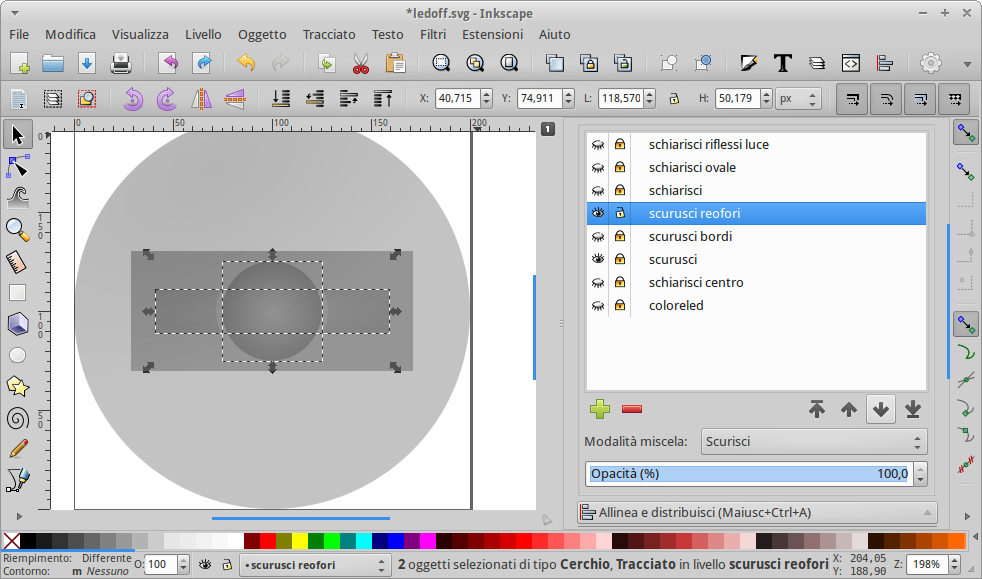The height and width of the screenshot is (579, 982).
Task: Select the node editing tool
Action: point(16,166)
